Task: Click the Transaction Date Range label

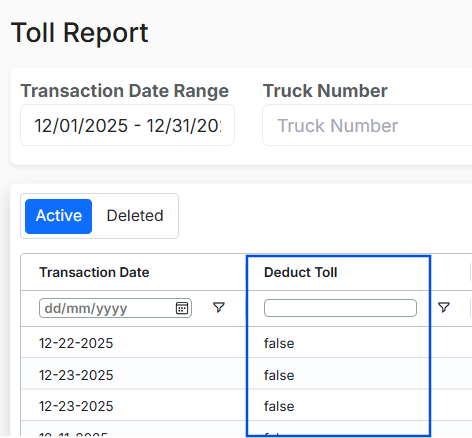Action: pyautogui.click(x=125, y=91)
